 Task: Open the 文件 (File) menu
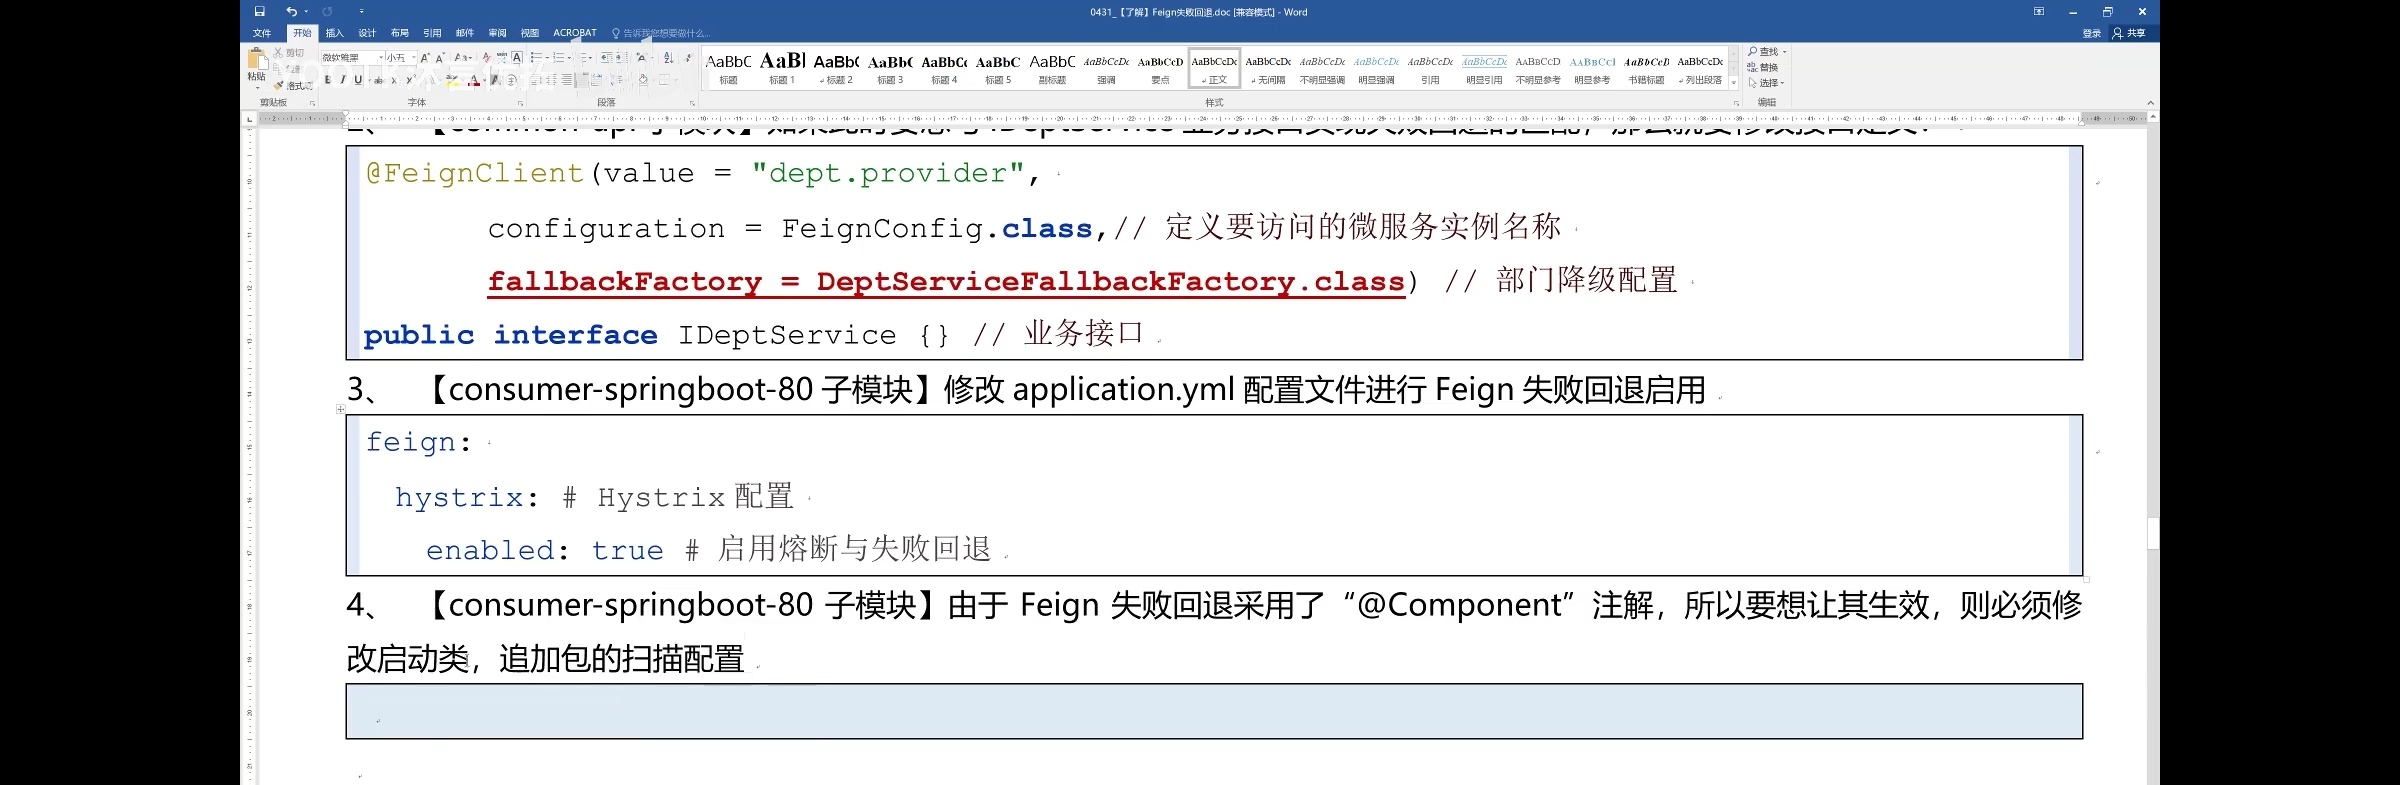[x=262, y=33]
